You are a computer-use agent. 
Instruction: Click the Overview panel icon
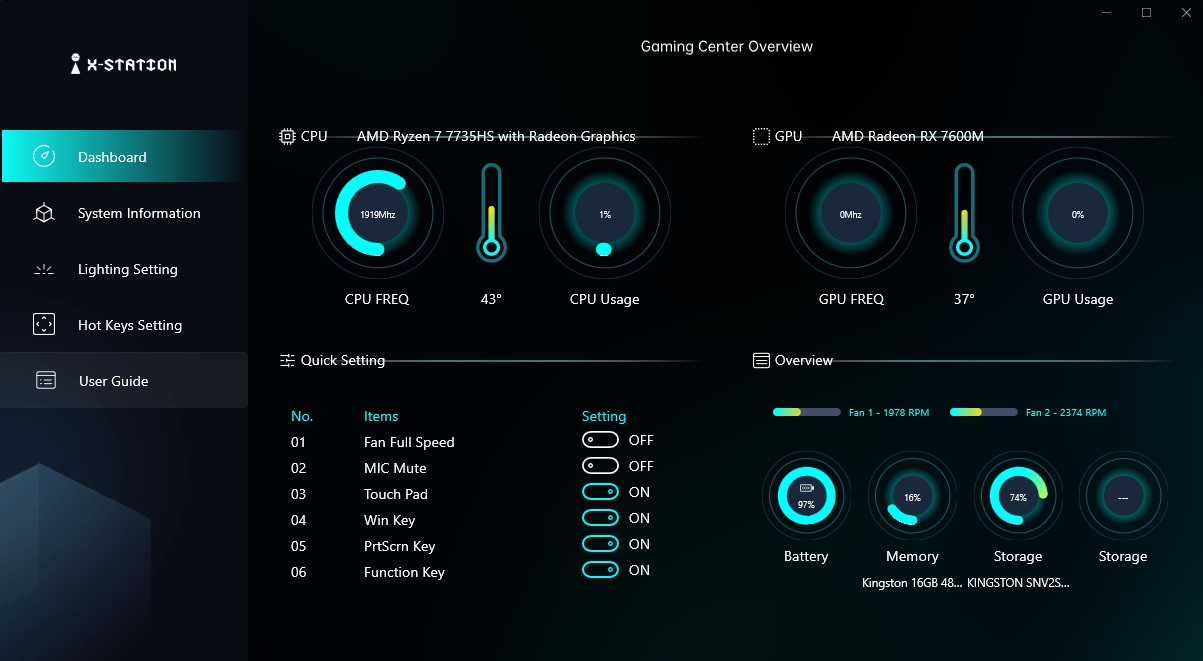[761, 360]
